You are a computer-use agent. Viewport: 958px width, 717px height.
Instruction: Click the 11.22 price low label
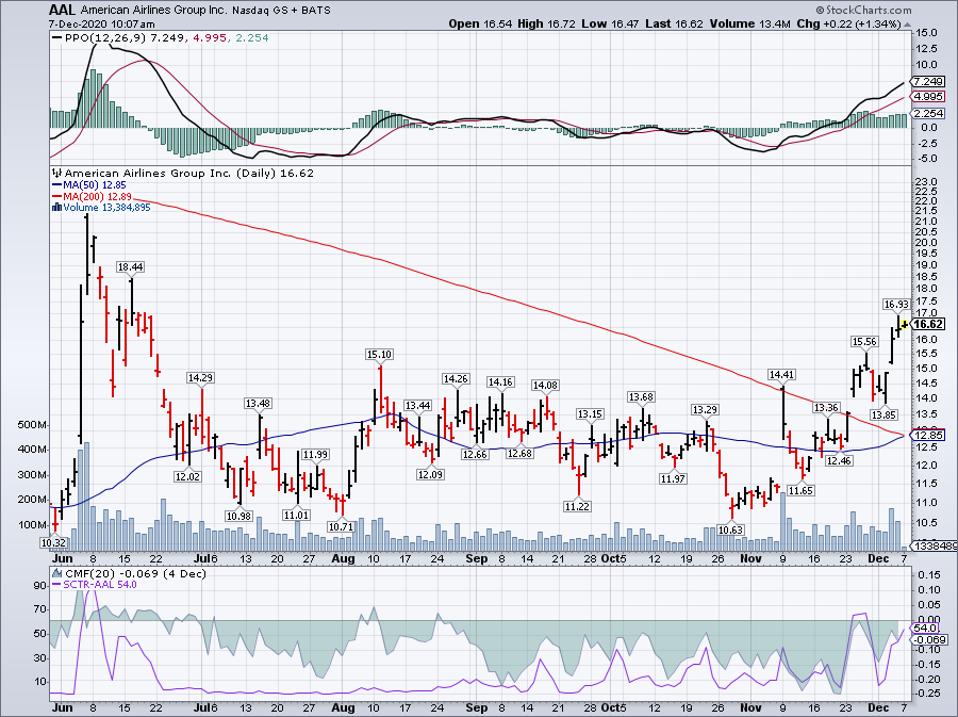(577, 506)
